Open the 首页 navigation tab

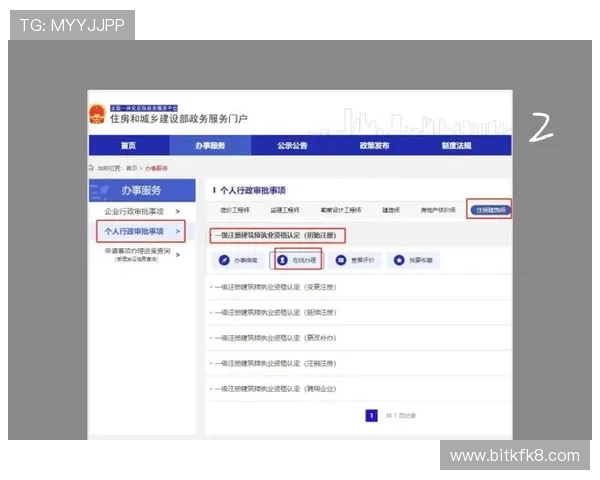(129, 145)
